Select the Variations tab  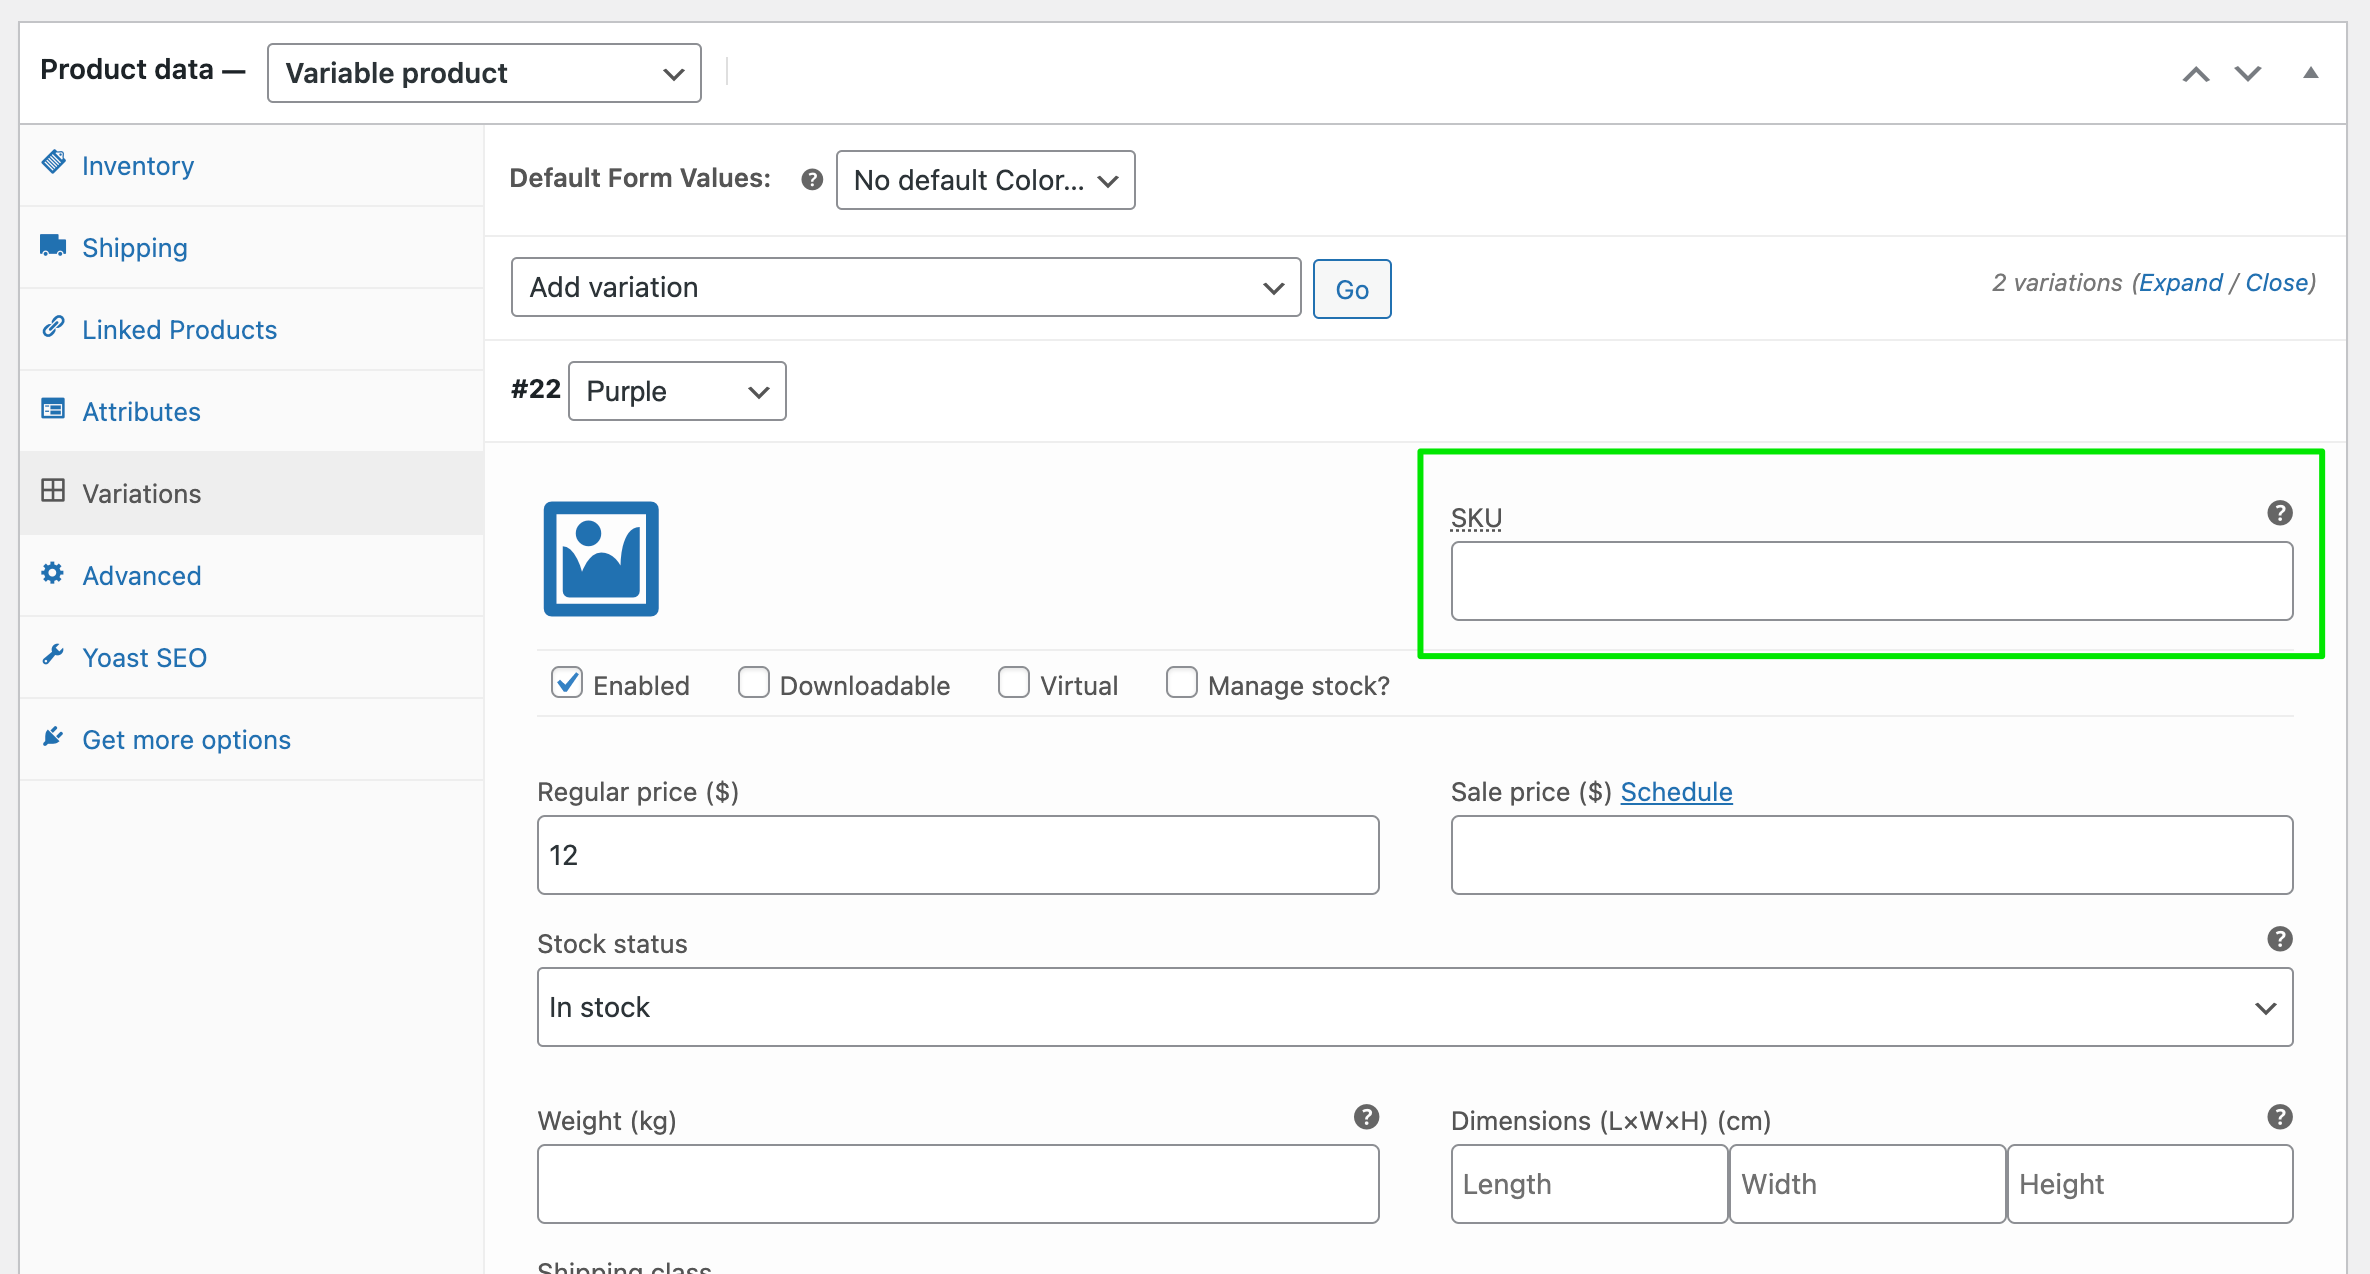coord(141,493)
